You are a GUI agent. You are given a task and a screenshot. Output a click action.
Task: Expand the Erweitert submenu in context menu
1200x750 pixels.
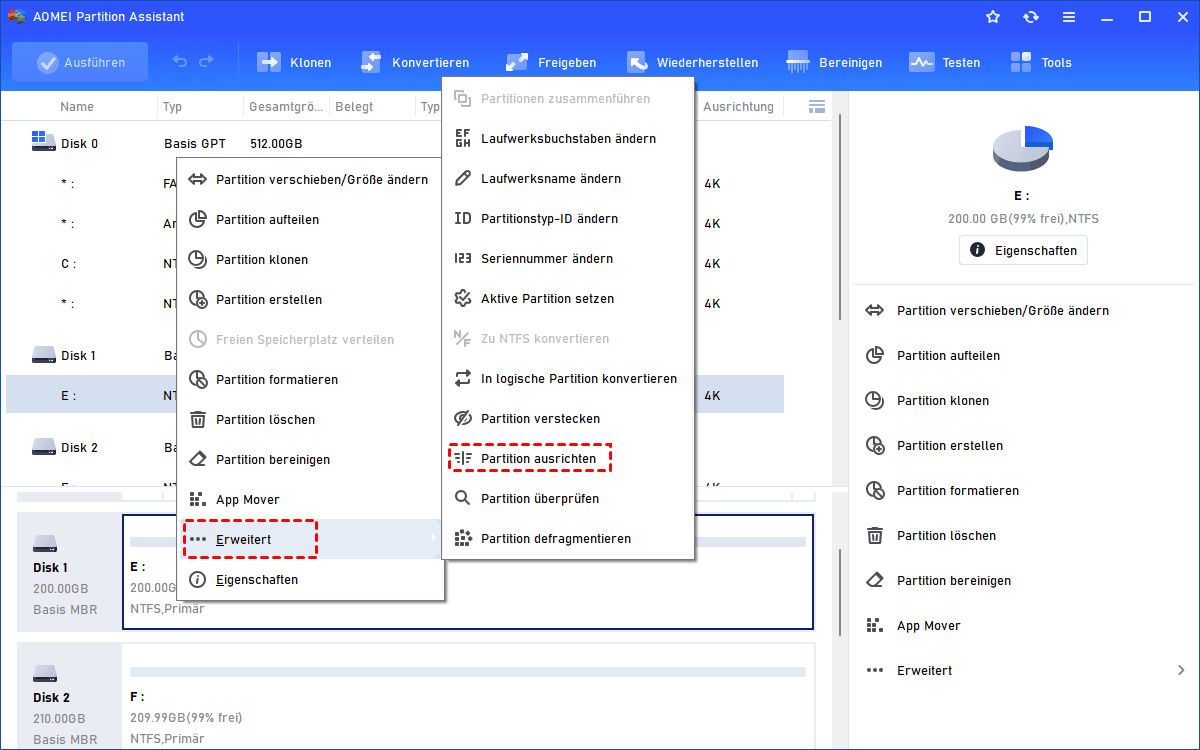click(x=310, y=539)
